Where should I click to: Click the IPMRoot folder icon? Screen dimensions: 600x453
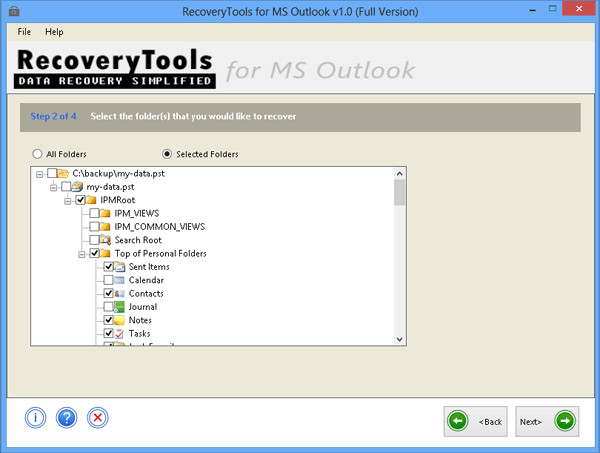coord(91,200)
